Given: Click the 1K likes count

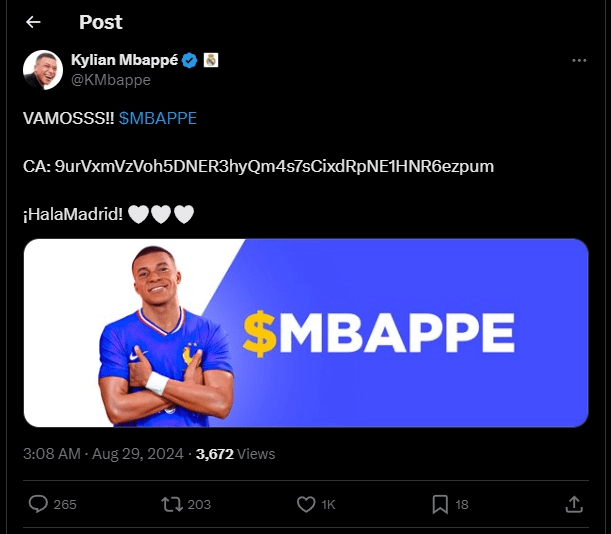Looking at the screenshot, I should pos(328,505).
